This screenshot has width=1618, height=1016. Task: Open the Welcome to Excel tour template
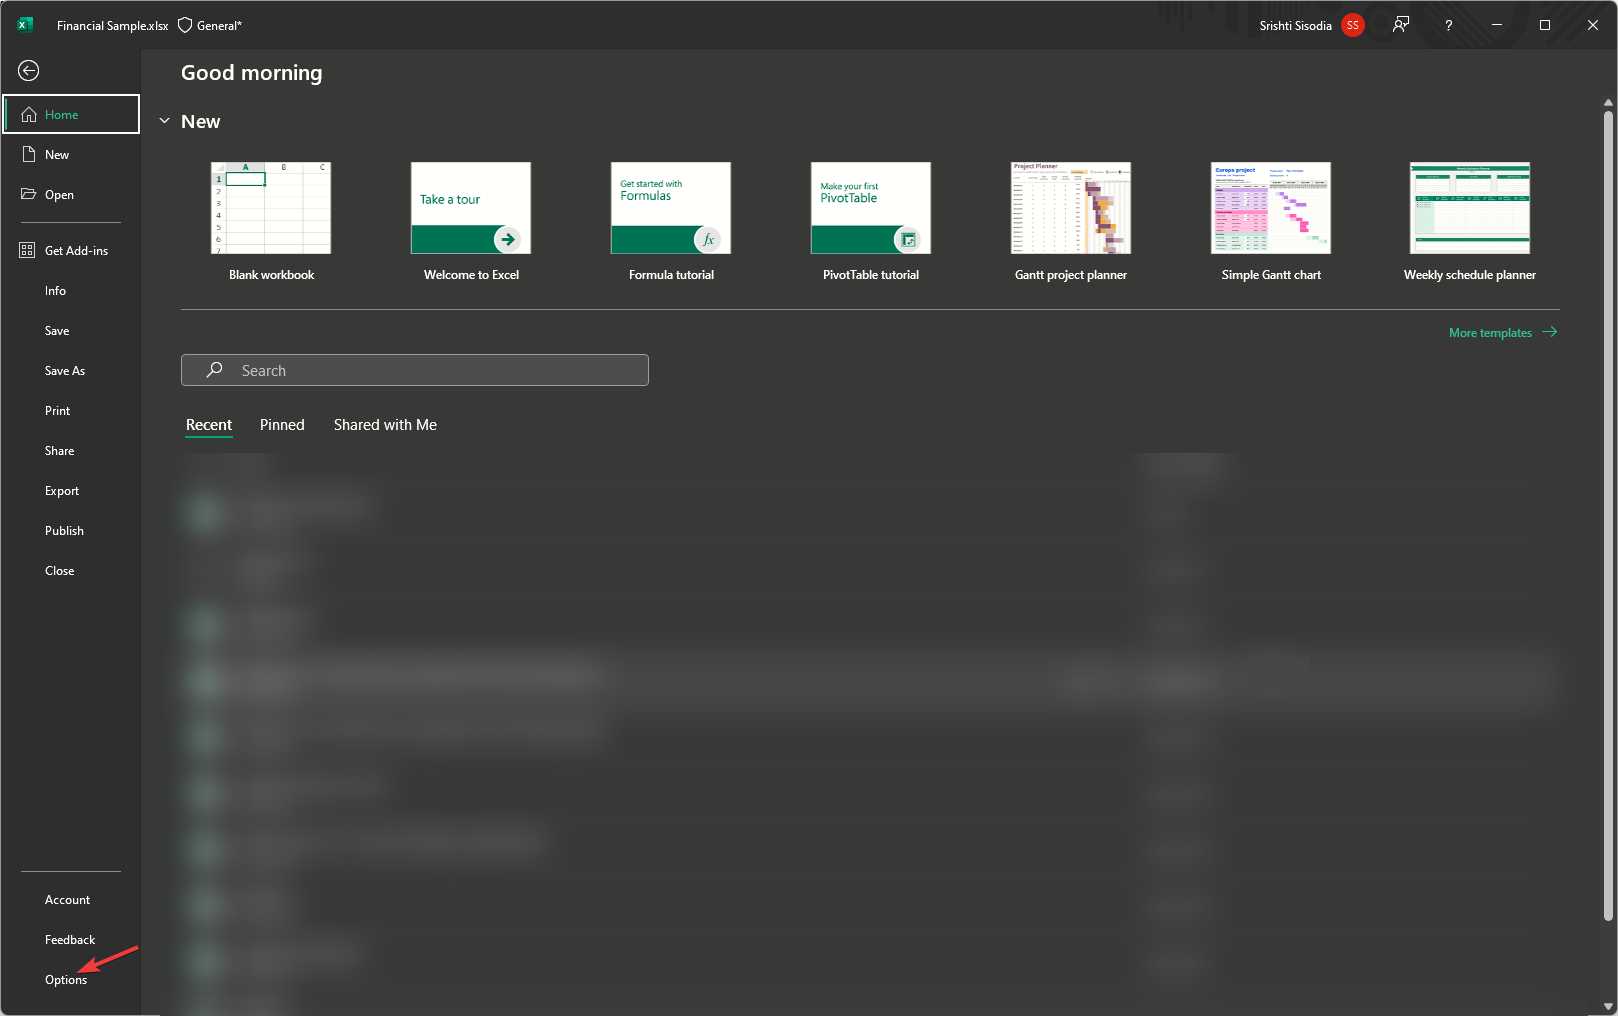coord(471,208)
